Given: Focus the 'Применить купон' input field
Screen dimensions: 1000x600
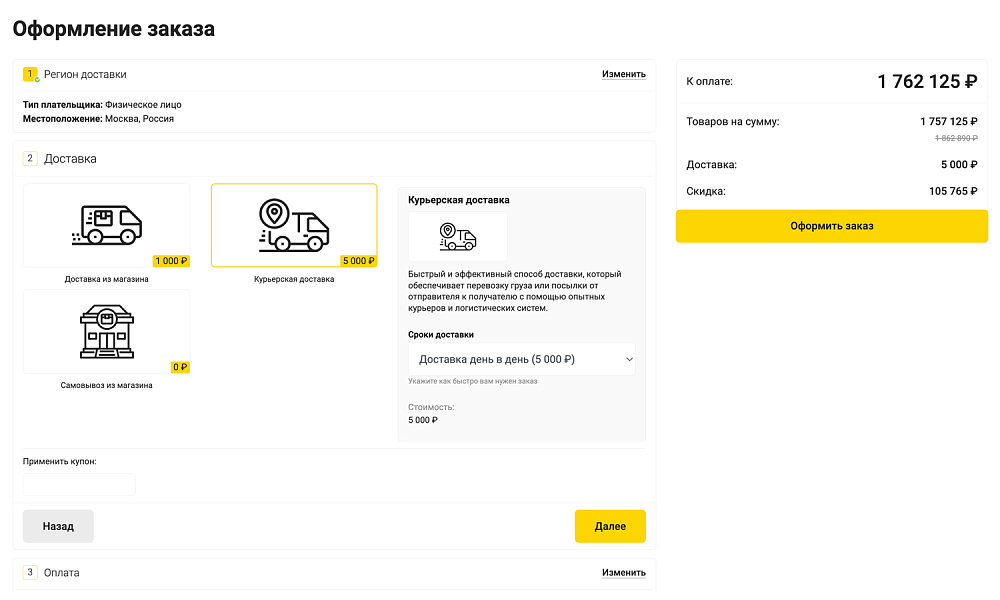Looking at the screenshot, I should pos(79,484).
